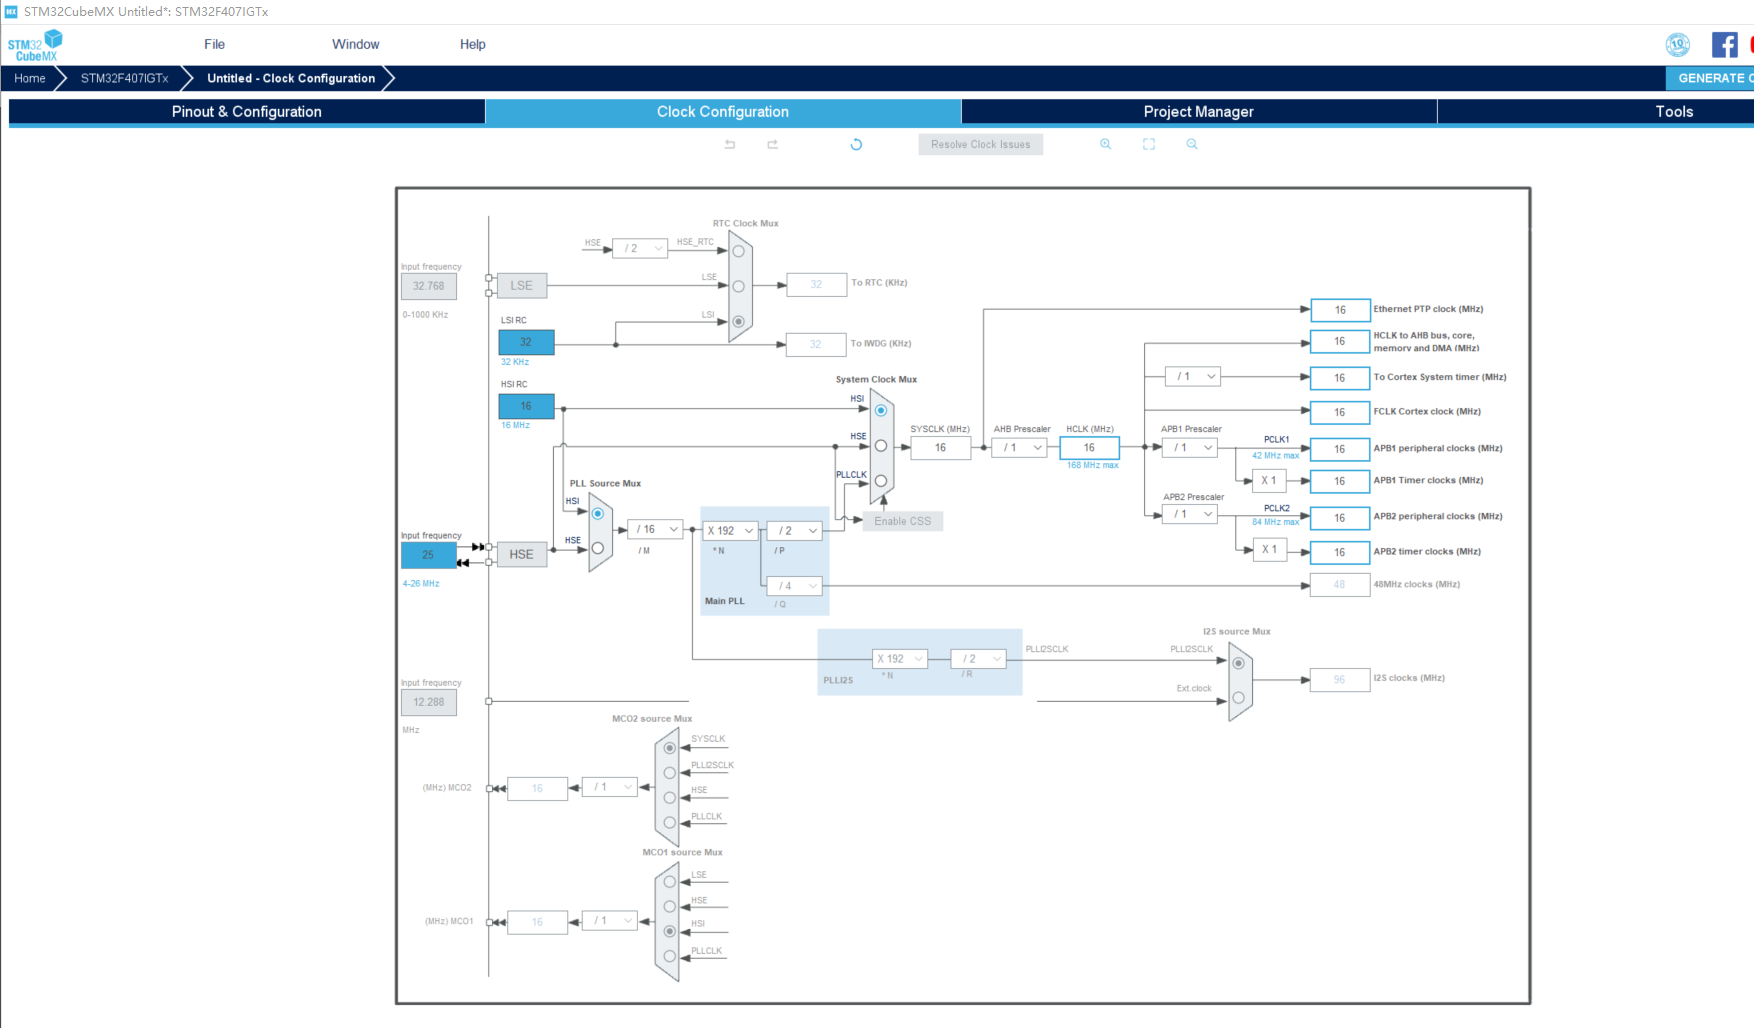This screenshot has width=1754, height=1028.
Task: Click Resolve Clock Issues button
Action: click(x=981, y=144)
